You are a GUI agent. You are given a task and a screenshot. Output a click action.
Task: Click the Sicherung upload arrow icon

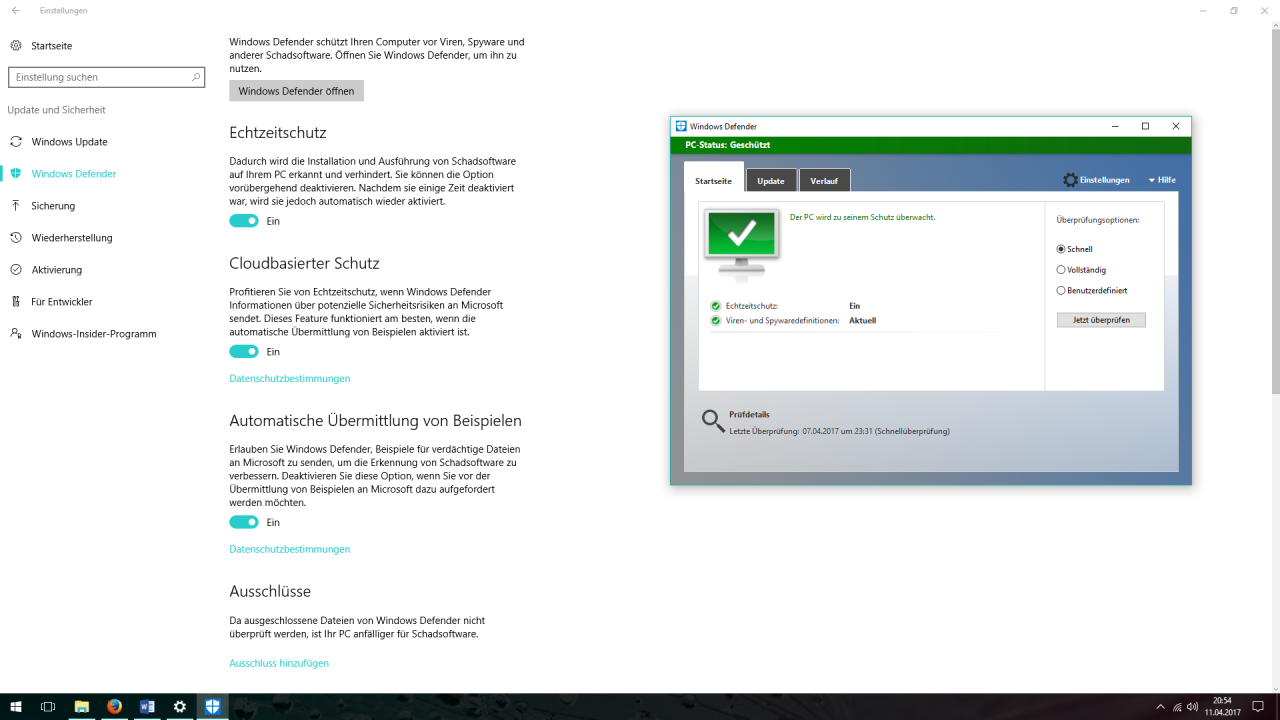(15, 206)
